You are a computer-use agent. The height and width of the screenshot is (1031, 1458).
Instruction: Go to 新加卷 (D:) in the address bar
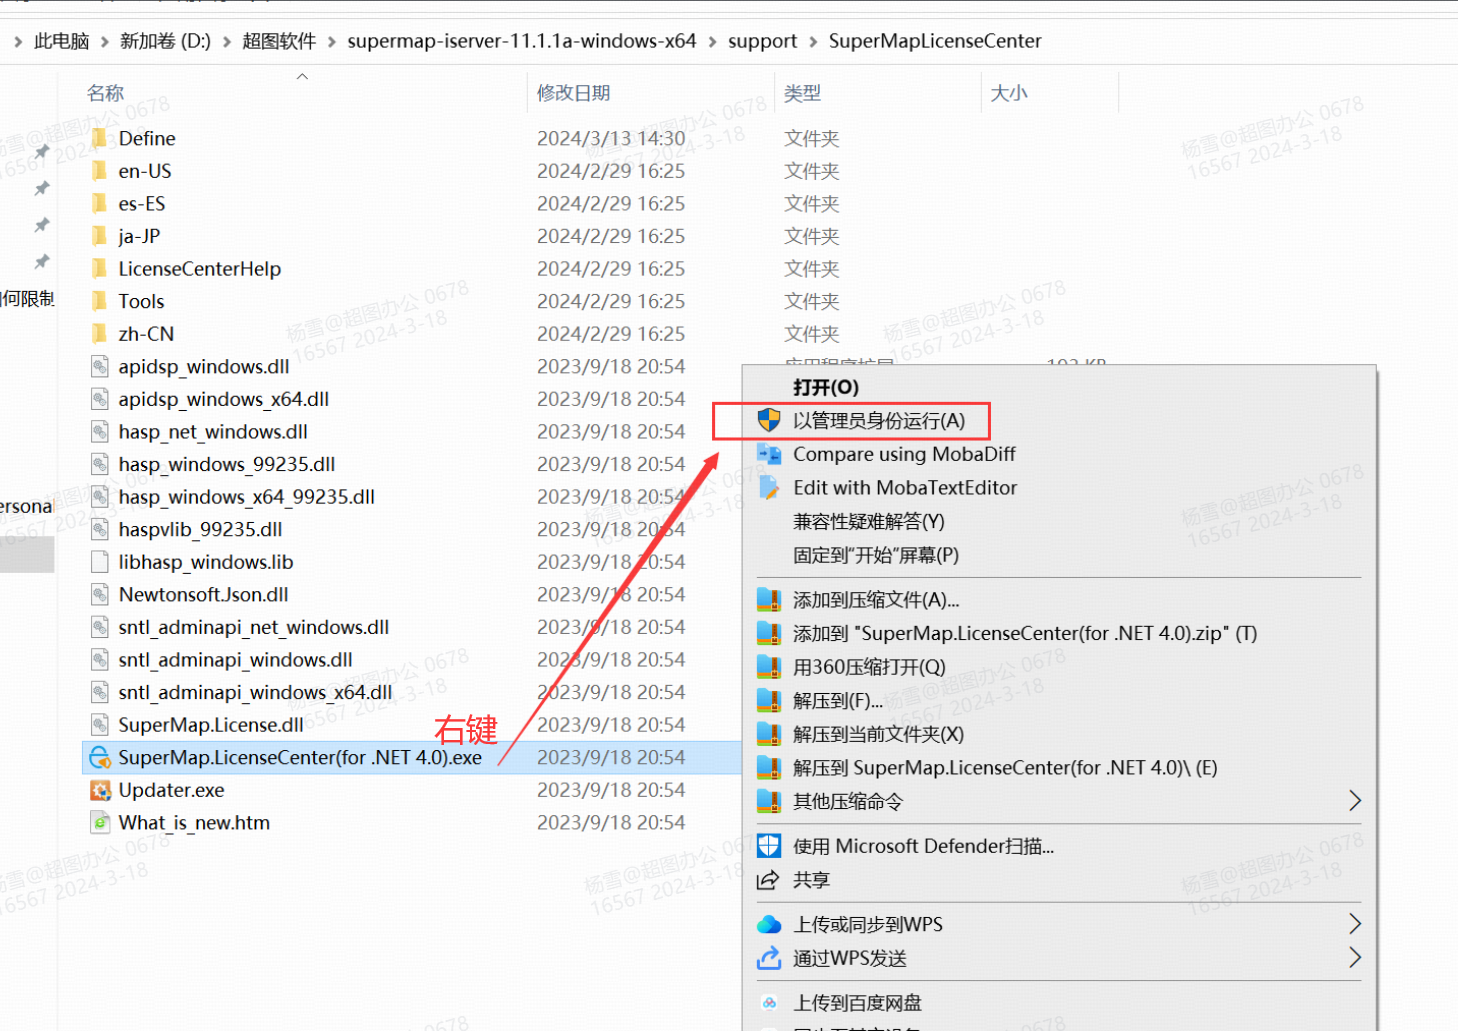[x=166, y=41]
